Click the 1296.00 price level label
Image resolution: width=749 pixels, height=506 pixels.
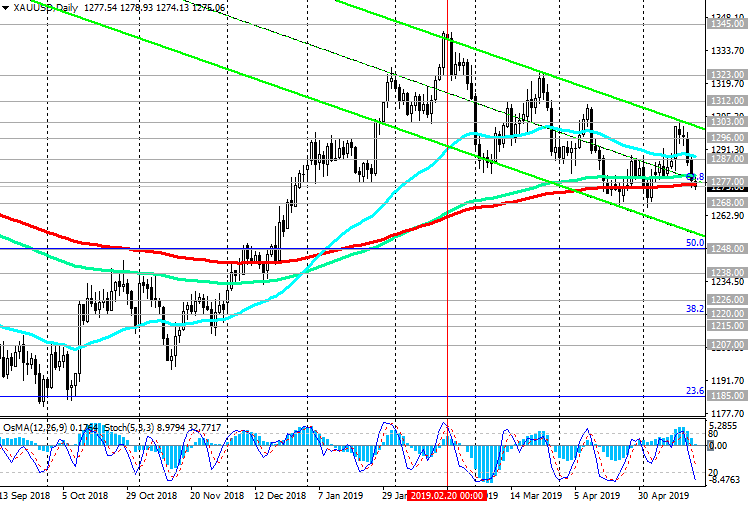click(x=727, y=138)
